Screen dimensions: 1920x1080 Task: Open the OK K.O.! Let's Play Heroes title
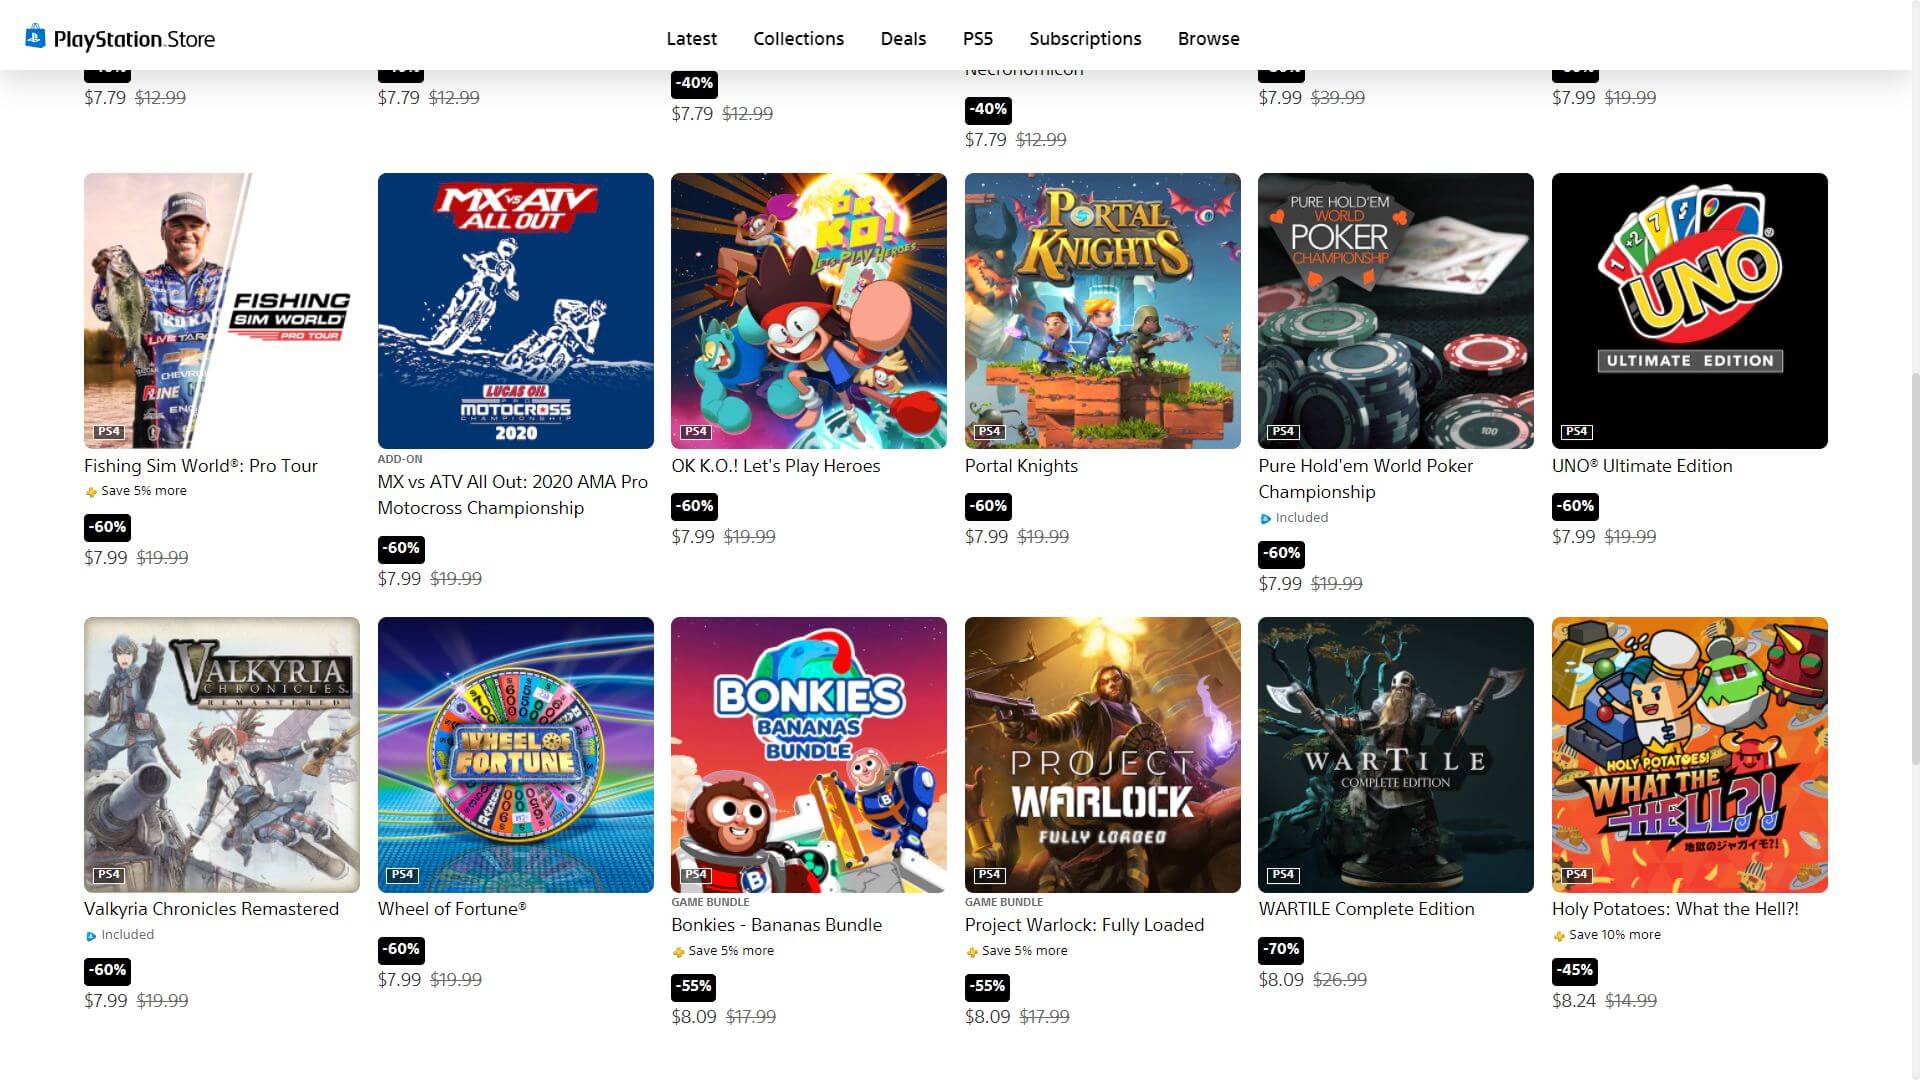point(775,466)
